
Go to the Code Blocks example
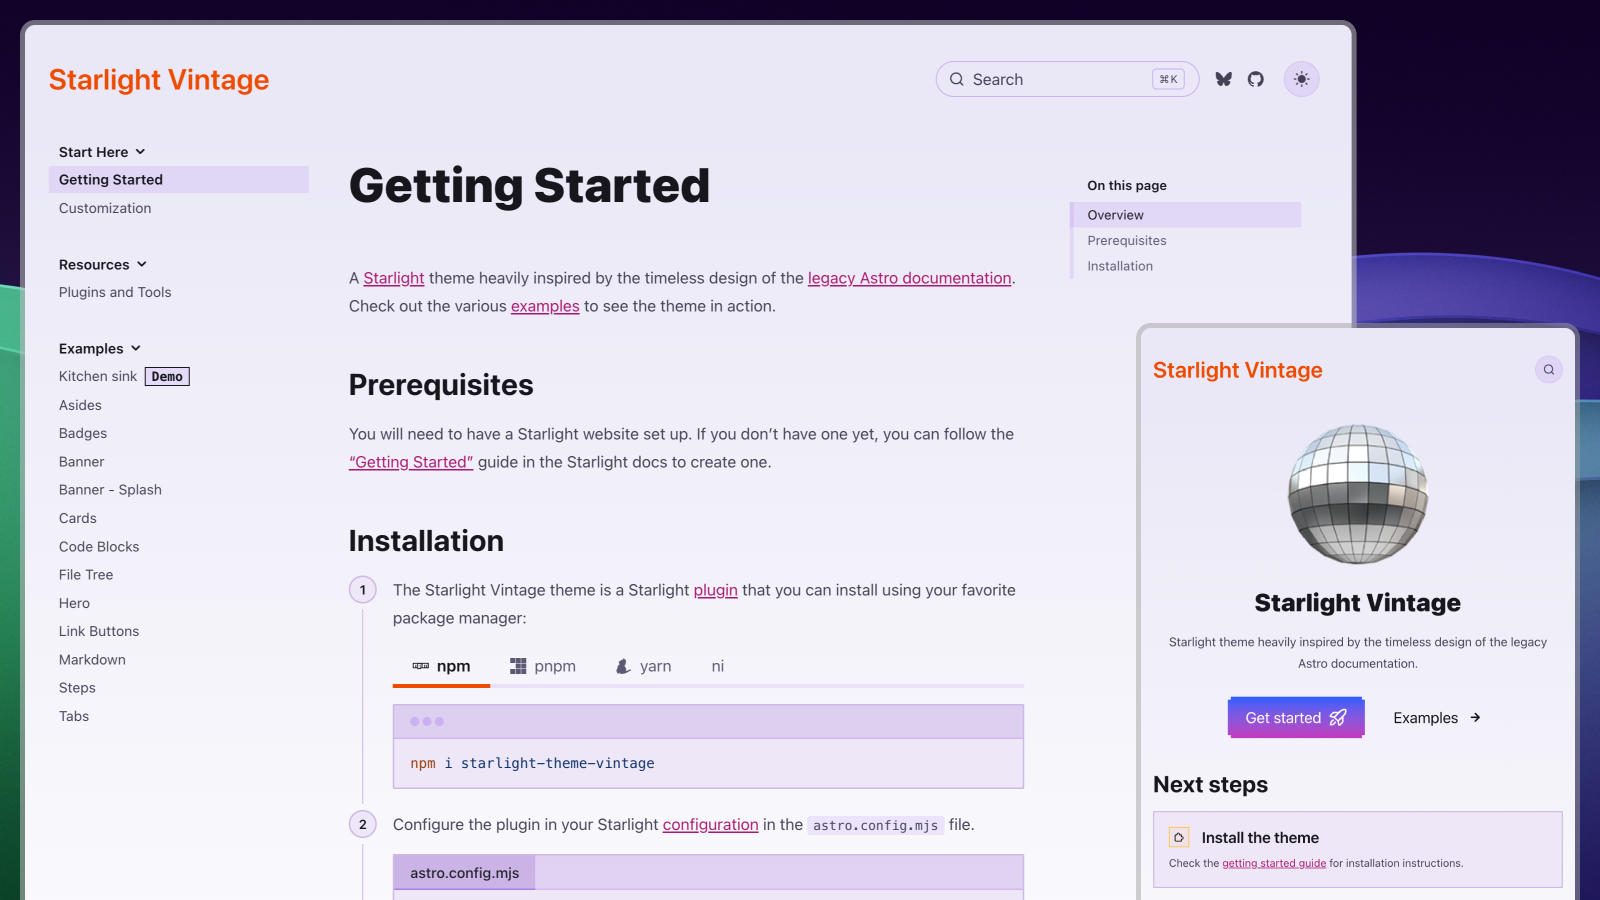coord(99,547)
